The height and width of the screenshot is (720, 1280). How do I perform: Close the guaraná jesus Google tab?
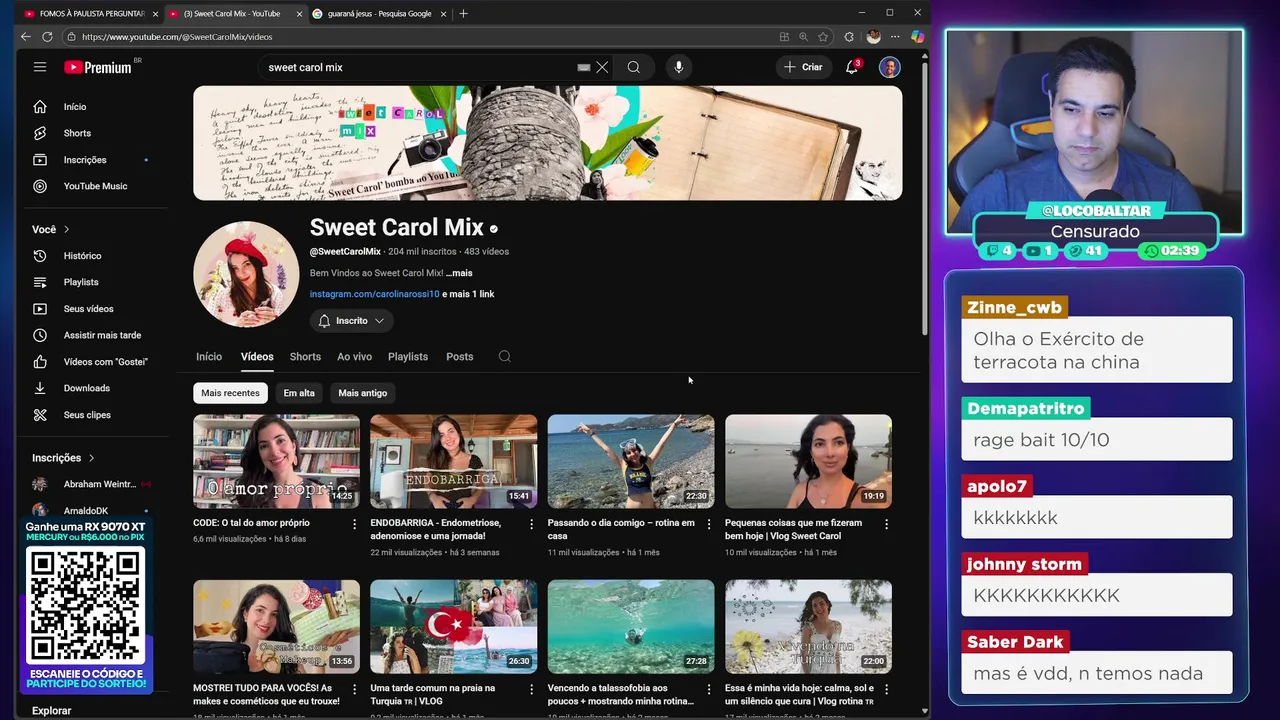(x=445, y=13)
